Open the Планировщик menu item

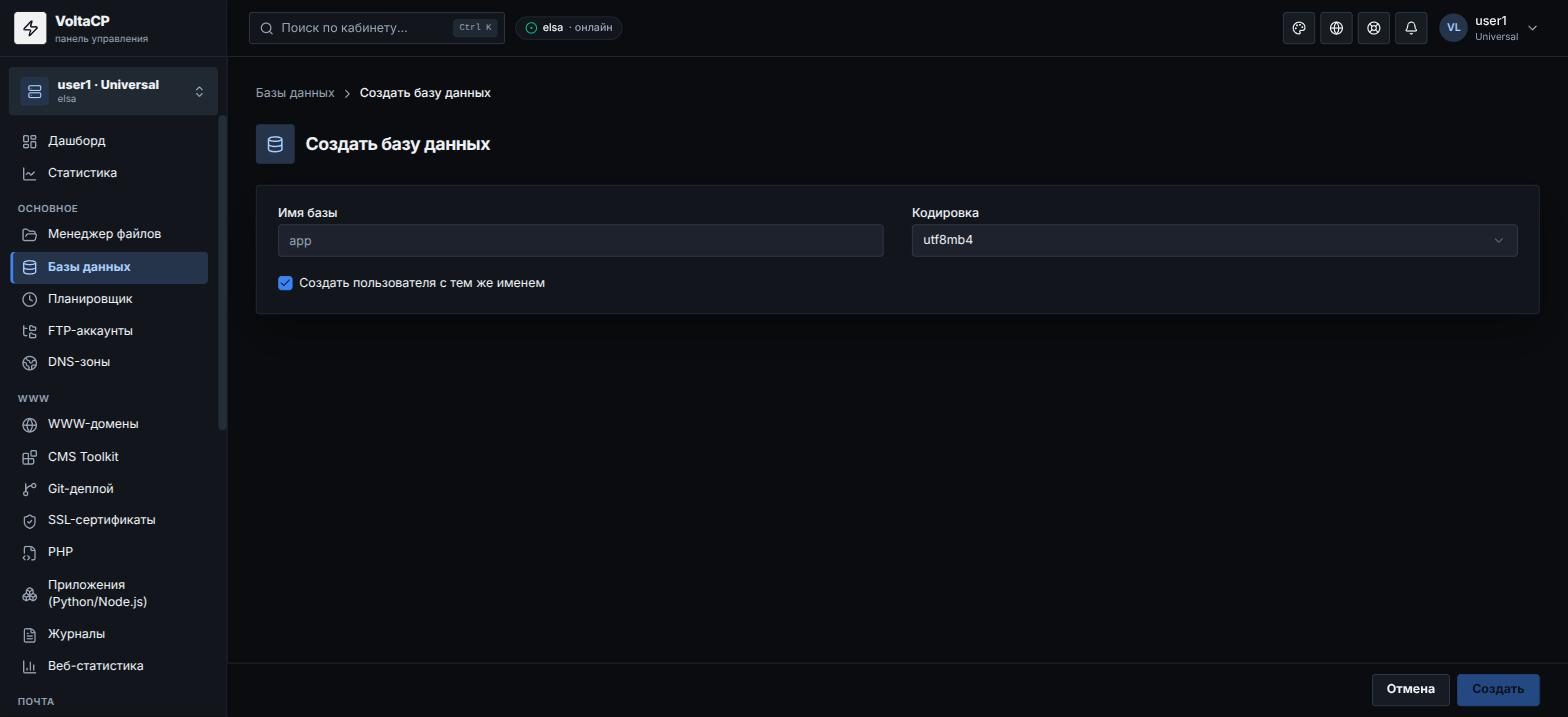point(109,299)
